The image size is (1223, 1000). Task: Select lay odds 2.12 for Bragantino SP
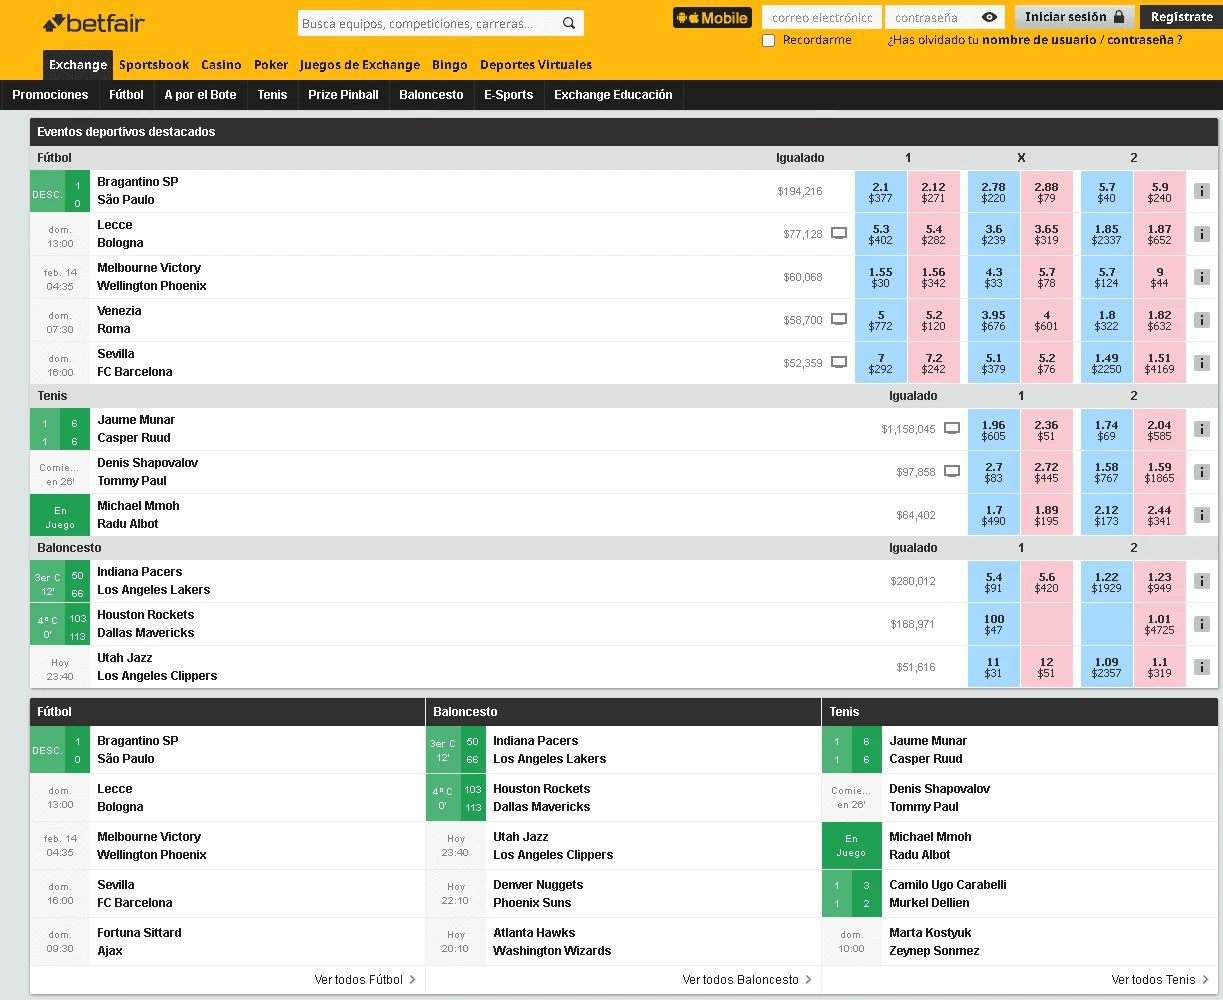click(x=933, y=192)
